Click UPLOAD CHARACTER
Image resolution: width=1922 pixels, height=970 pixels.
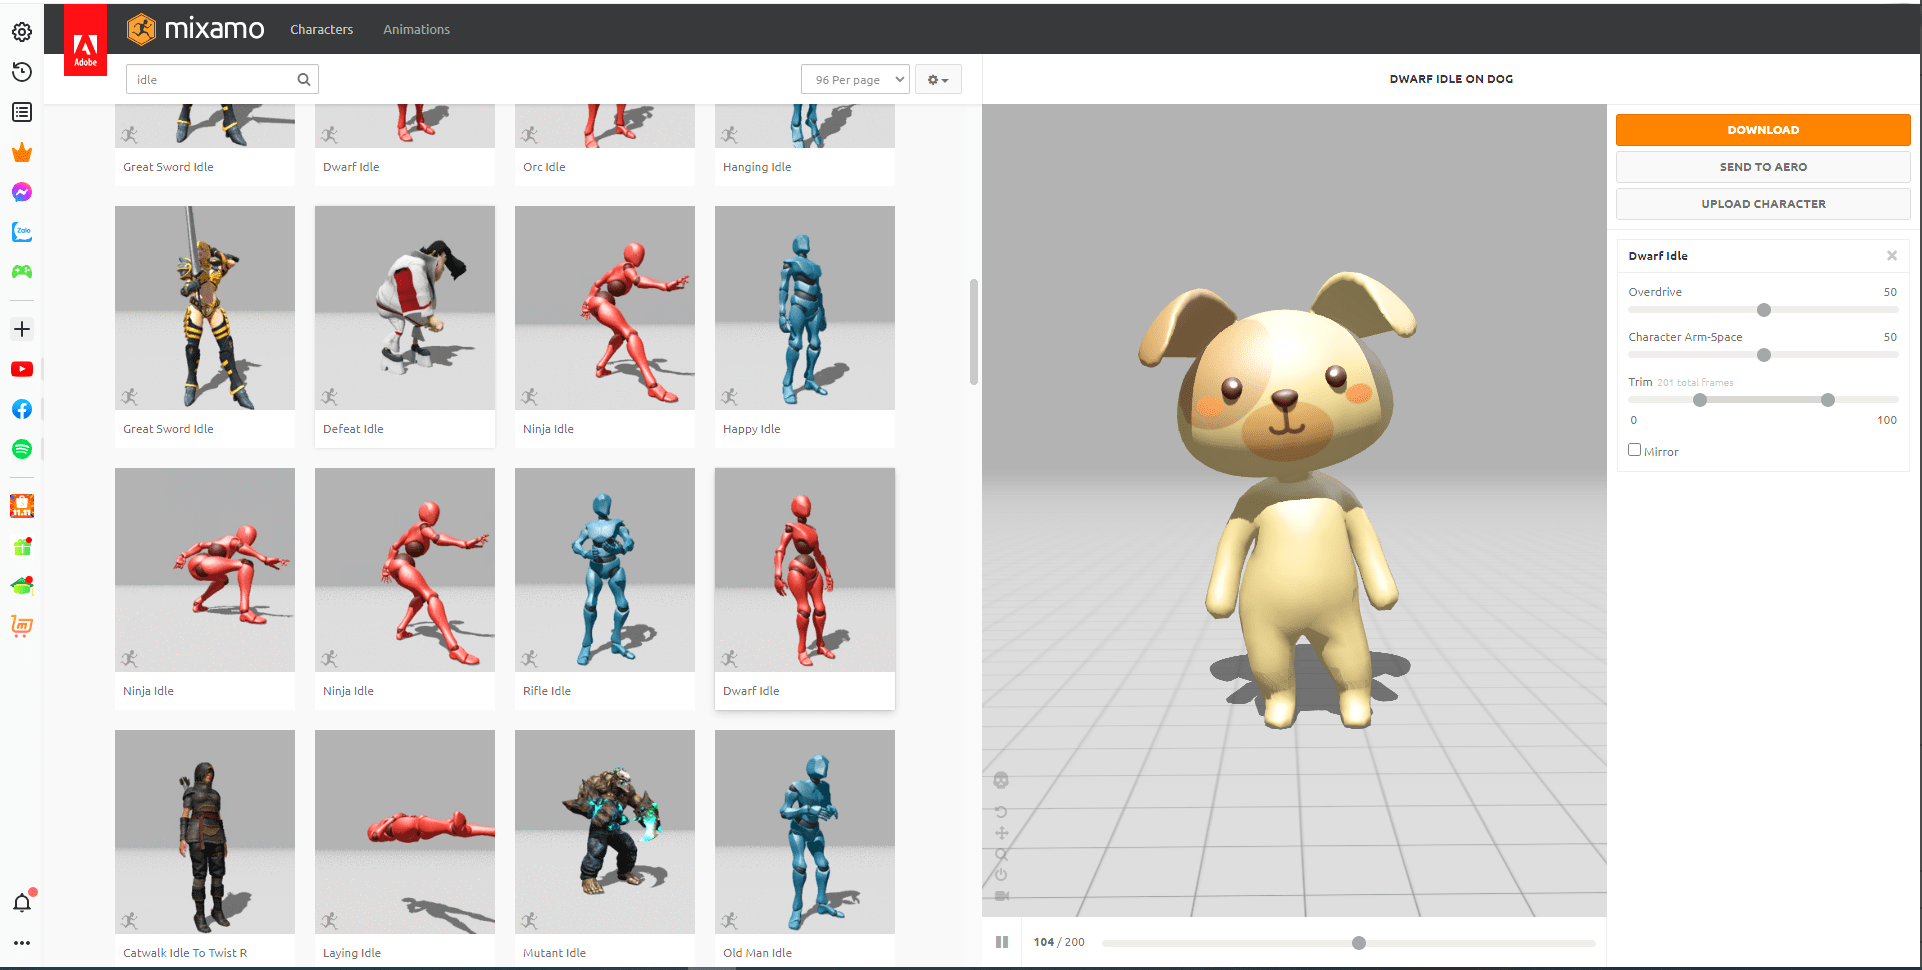point(1762,204)
